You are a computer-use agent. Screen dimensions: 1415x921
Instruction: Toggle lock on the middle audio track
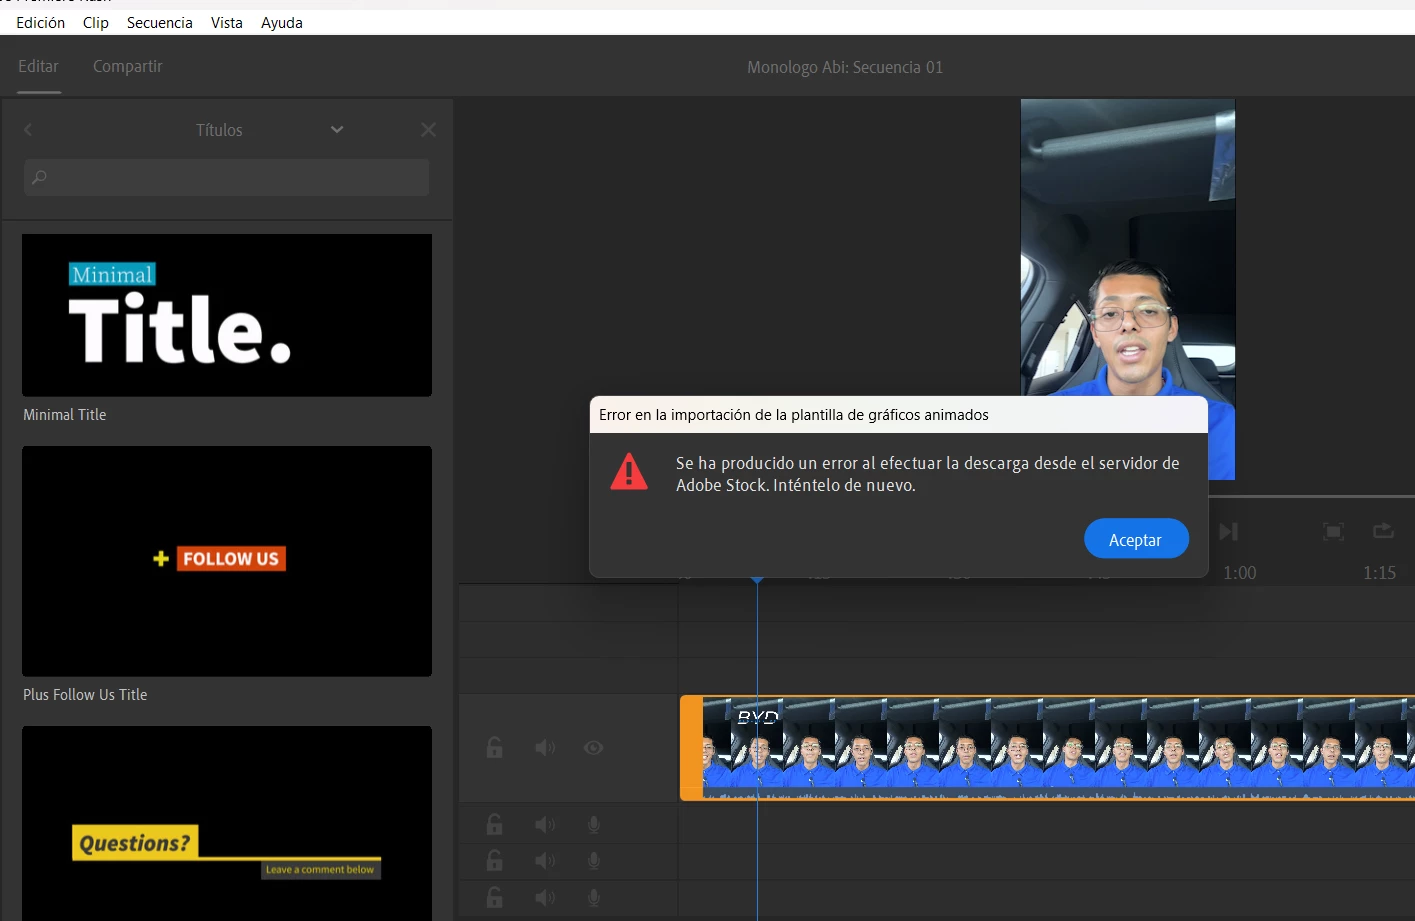(495, 860)
